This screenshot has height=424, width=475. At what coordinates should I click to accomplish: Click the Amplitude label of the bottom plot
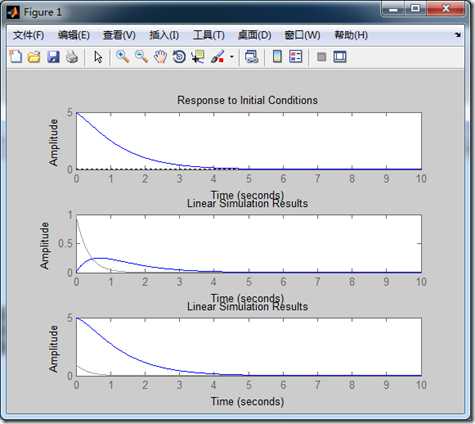click(53, 349)
